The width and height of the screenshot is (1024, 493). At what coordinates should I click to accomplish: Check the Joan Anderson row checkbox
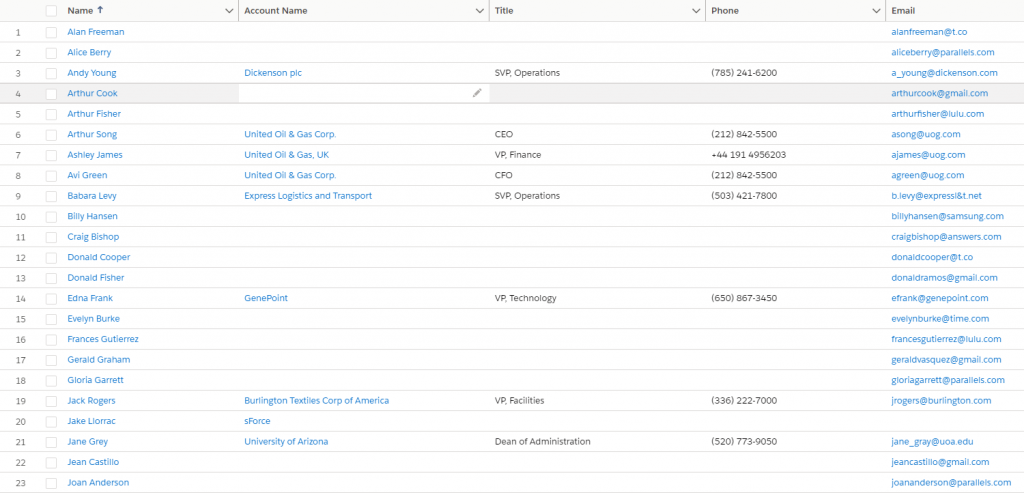pyautogui.click(x=51, y=483)
